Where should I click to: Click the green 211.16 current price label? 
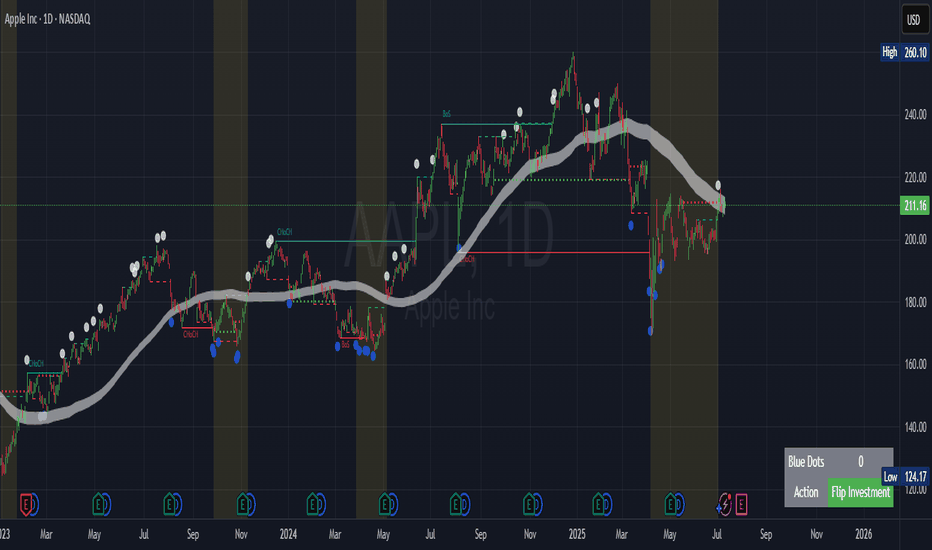click(x=915, y=206)
